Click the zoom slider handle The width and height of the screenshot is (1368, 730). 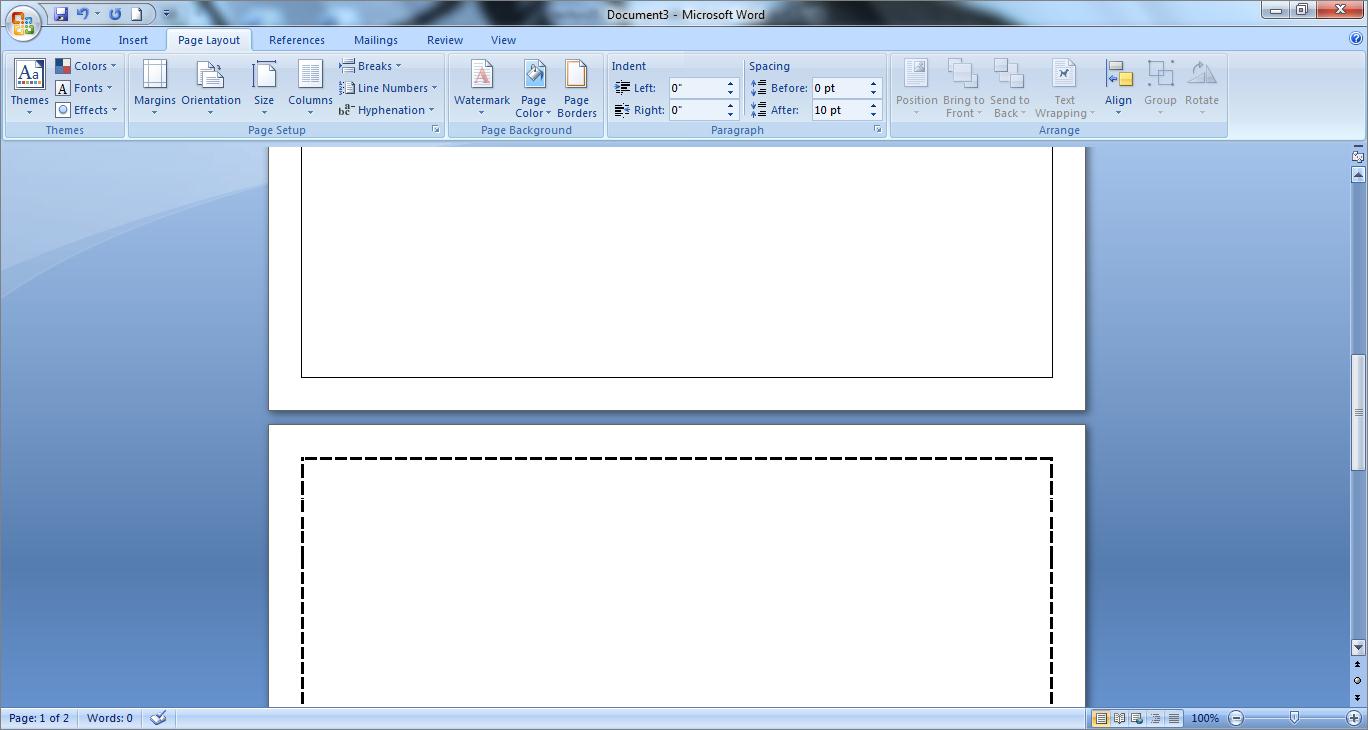pos(1294,718)
